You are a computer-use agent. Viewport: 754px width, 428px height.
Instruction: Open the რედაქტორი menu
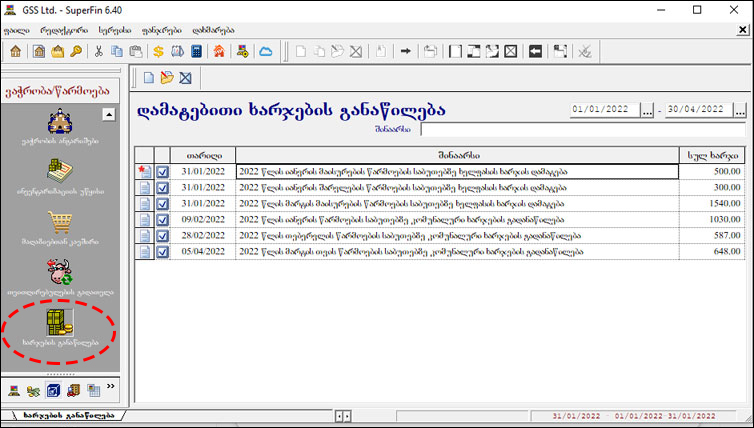tap(64, 30)
